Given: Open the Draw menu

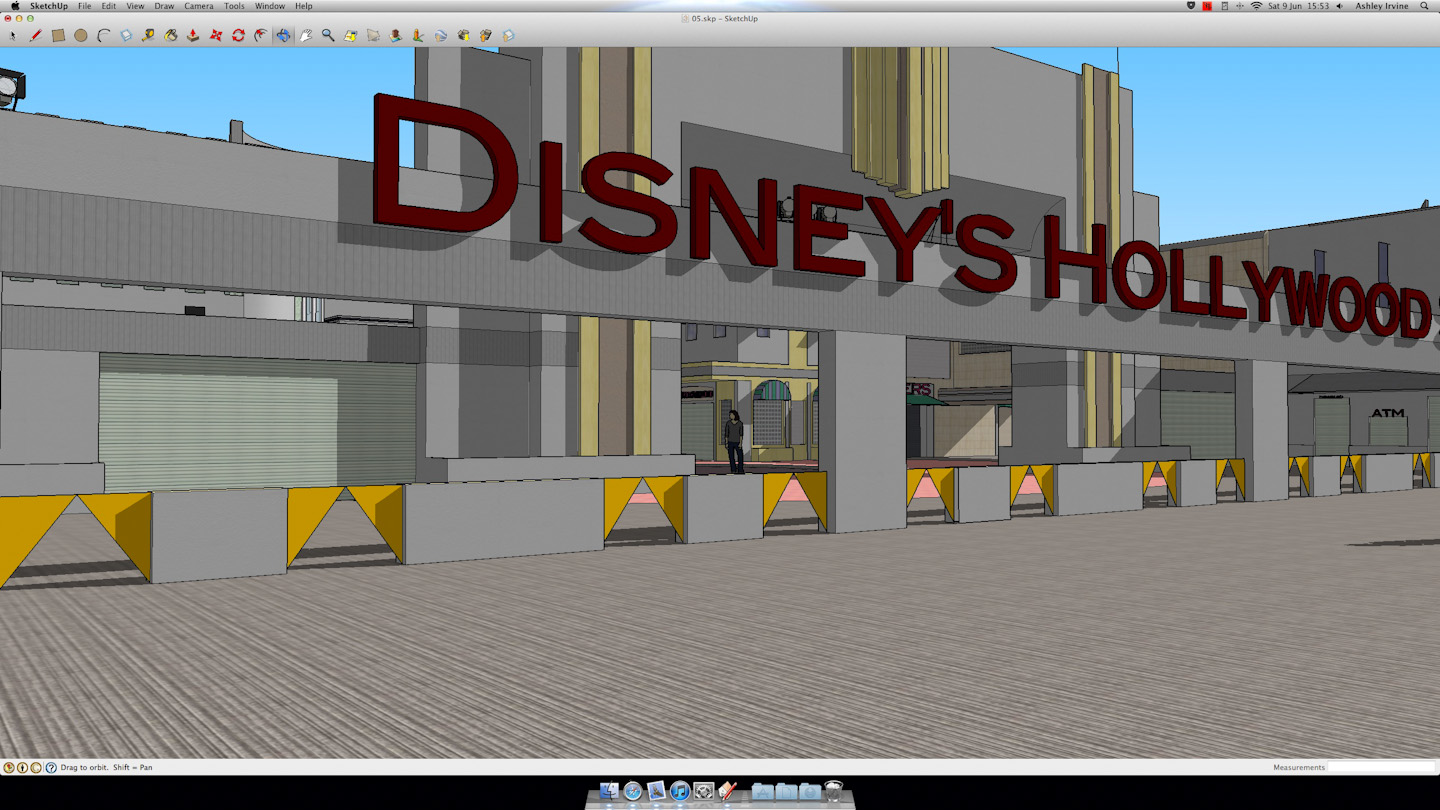Looking at the screenshot, I should (x=164, y=6).
